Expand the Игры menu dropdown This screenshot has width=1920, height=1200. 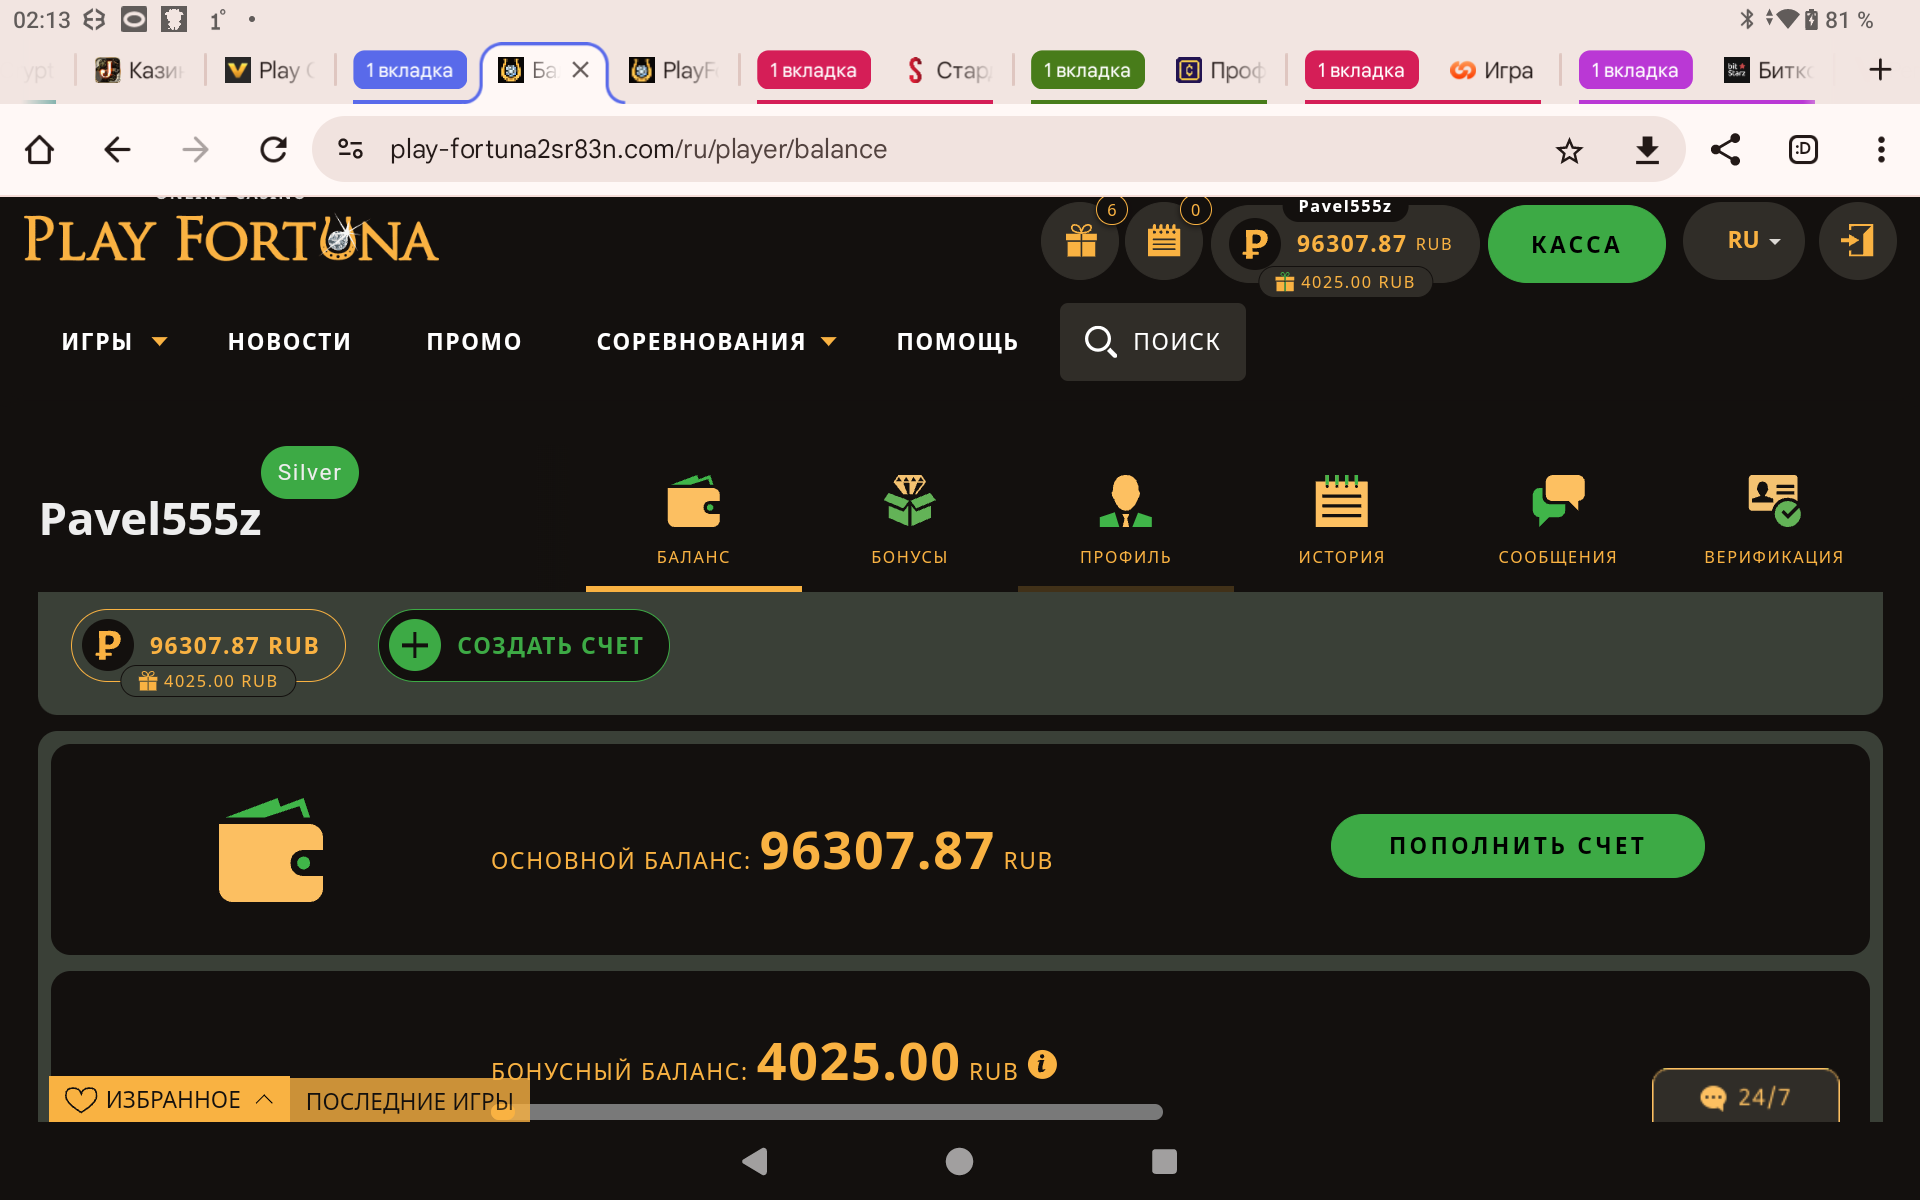(113, 342)
